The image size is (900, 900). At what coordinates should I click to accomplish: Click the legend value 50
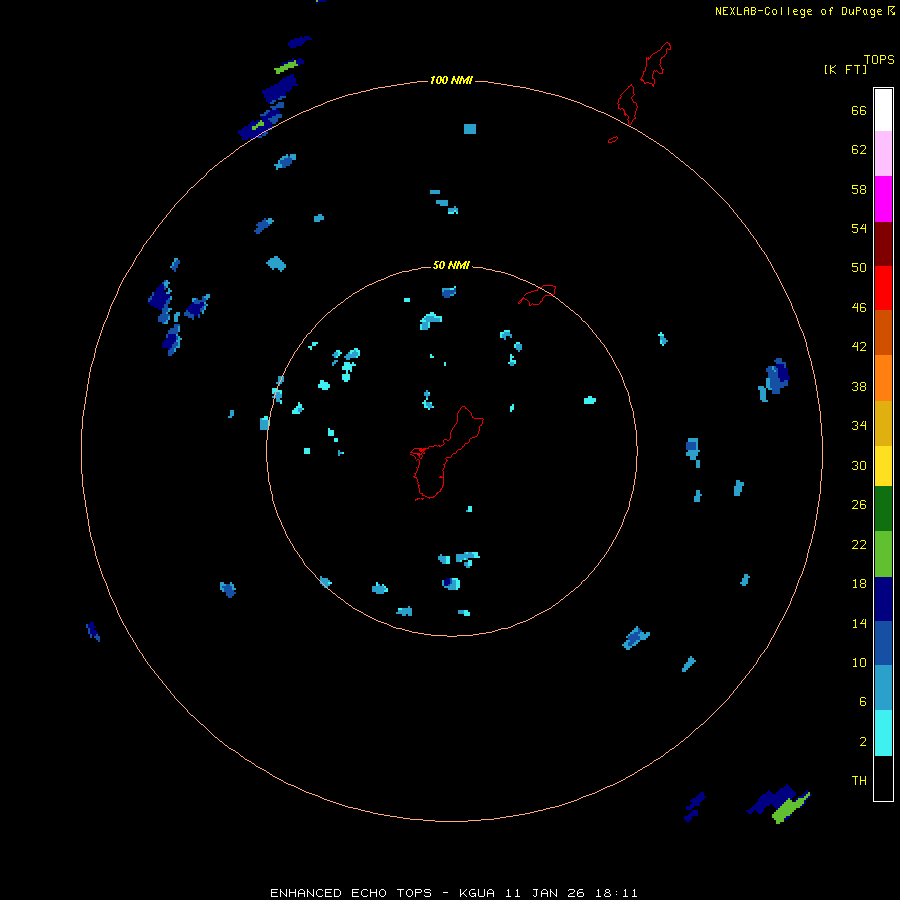859,268
